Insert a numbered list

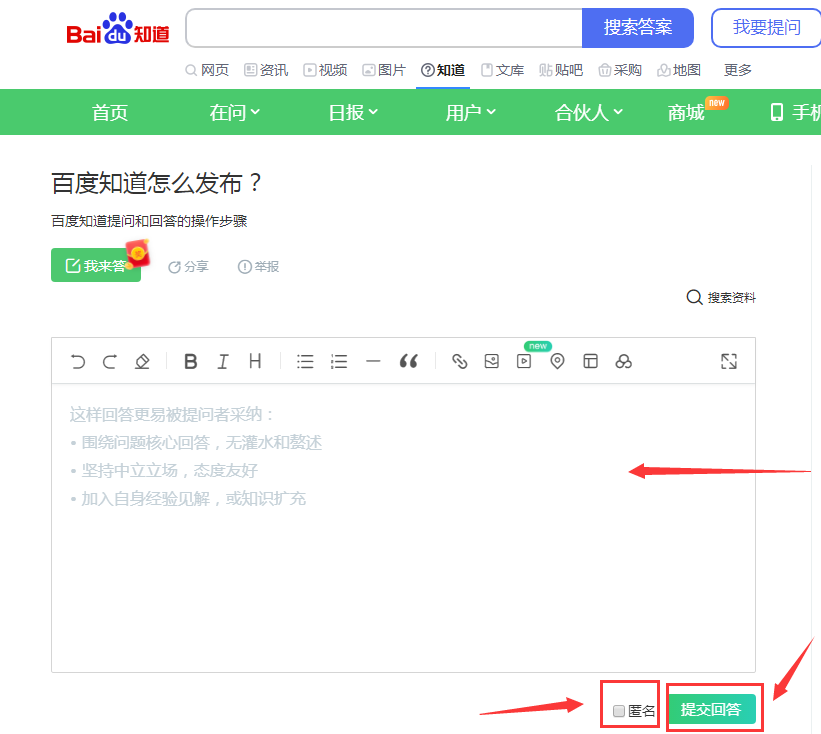339,361
